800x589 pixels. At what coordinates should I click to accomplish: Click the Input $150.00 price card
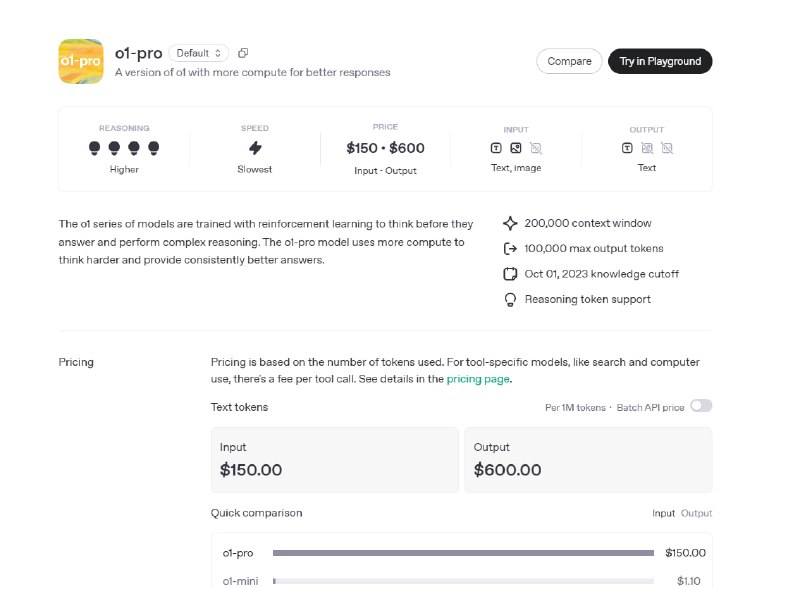coord(335,460)
